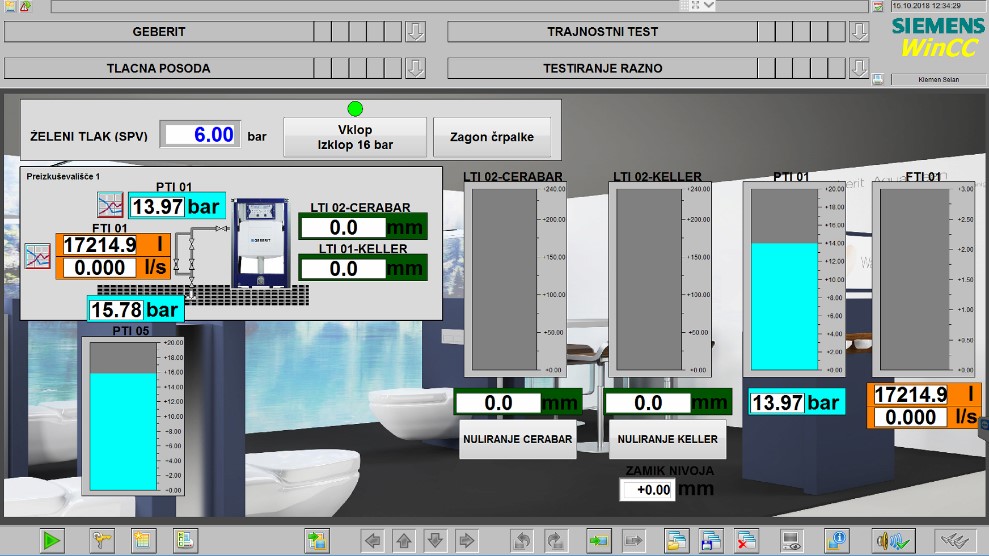Open the calendar icon beside the date
Viewport: 989px width, 556px height.
click(x=878, y=6)
